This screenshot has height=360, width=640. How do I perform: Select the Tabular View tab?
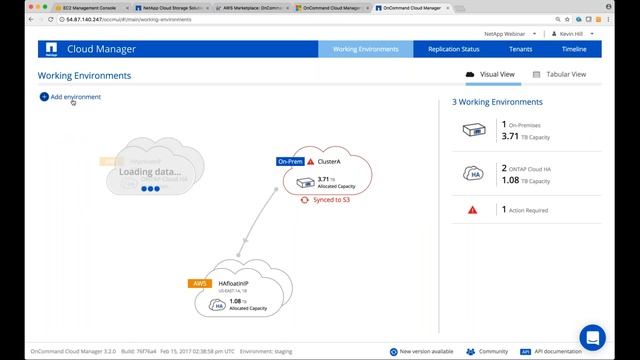pos(560,75)
